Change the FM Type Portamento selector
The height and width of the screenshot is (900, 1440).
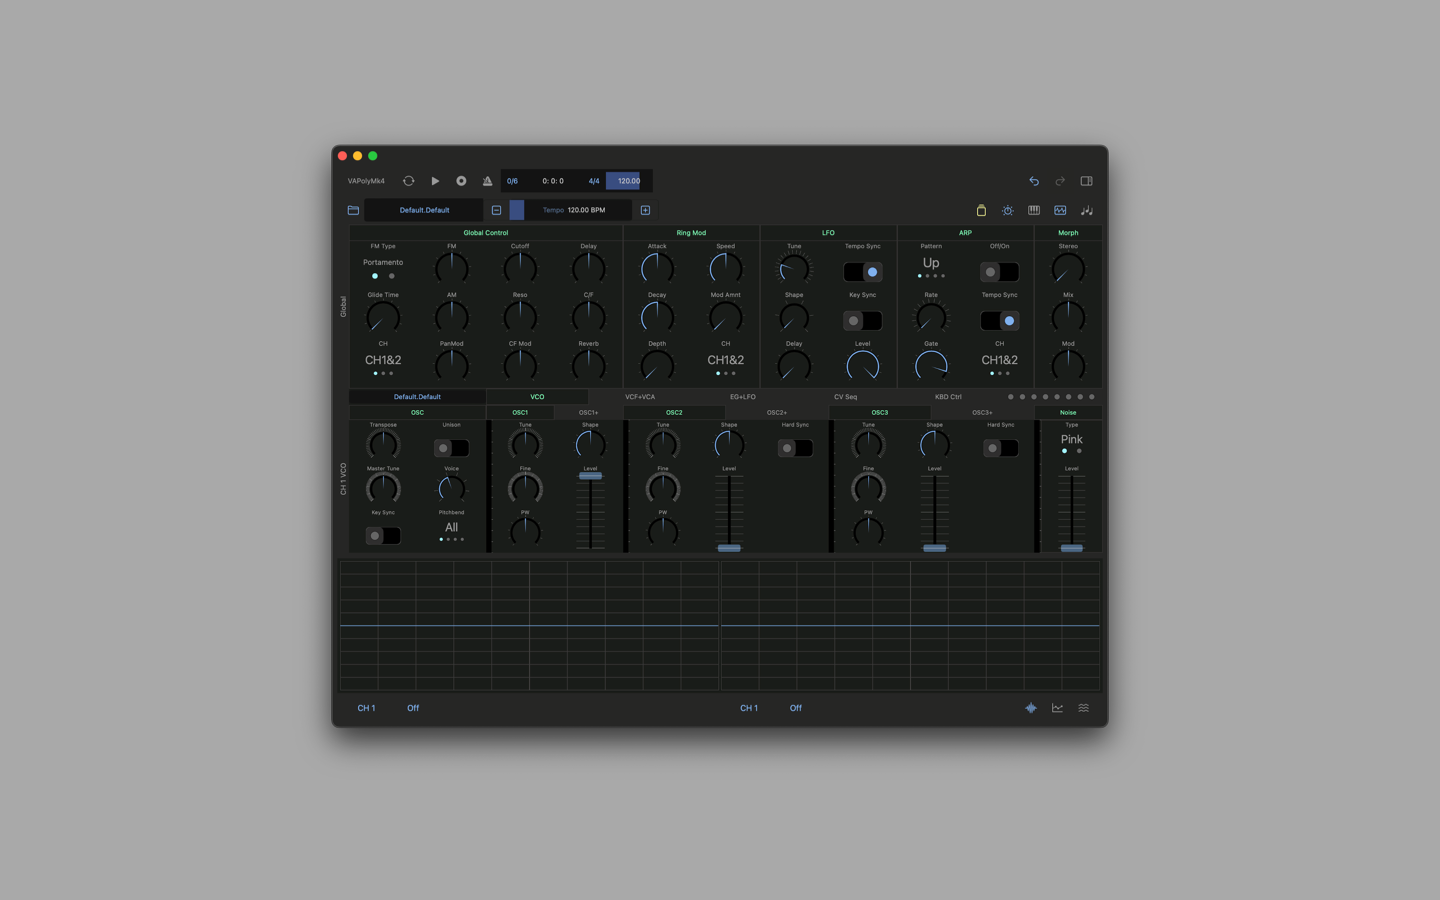tap(383, 263)
